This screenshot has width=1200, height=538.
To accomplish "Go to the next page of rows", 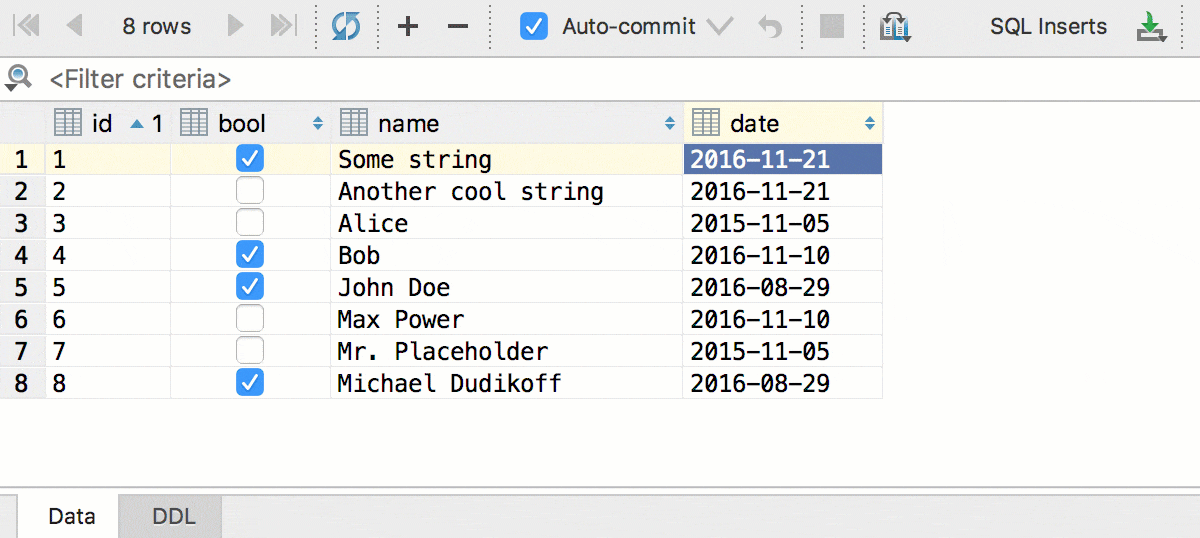I will coord(236,27).
